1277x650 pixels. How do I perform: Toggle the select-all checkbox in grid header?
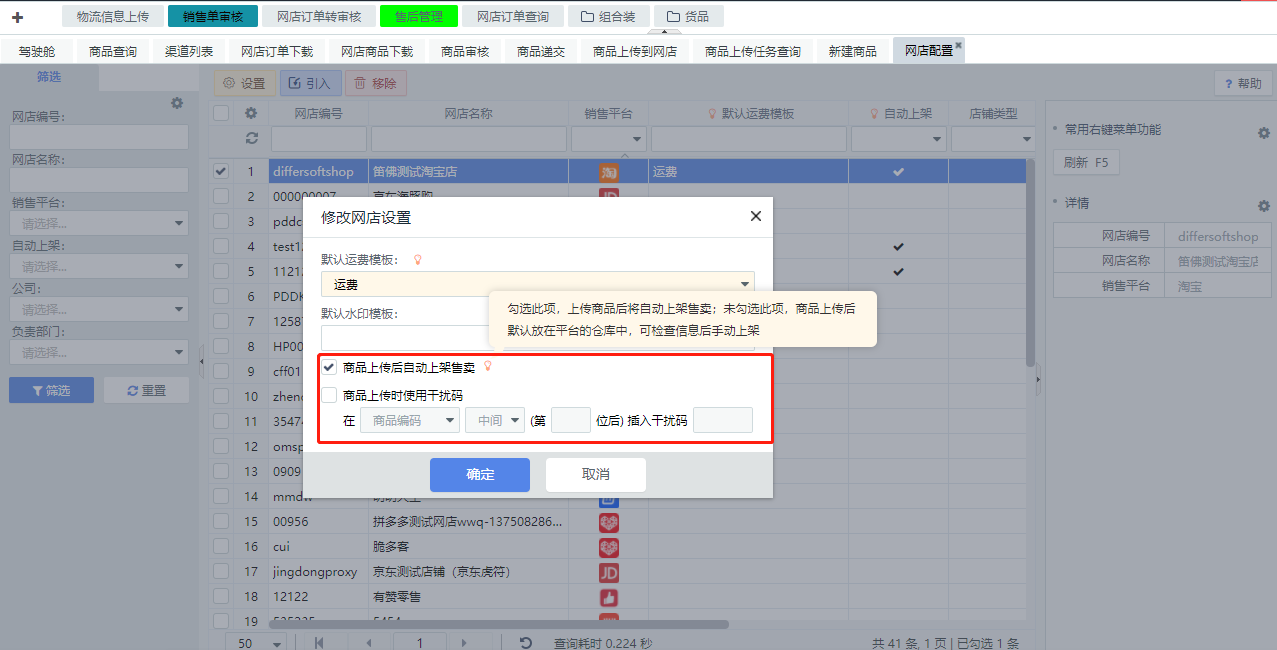click(221, 113)
